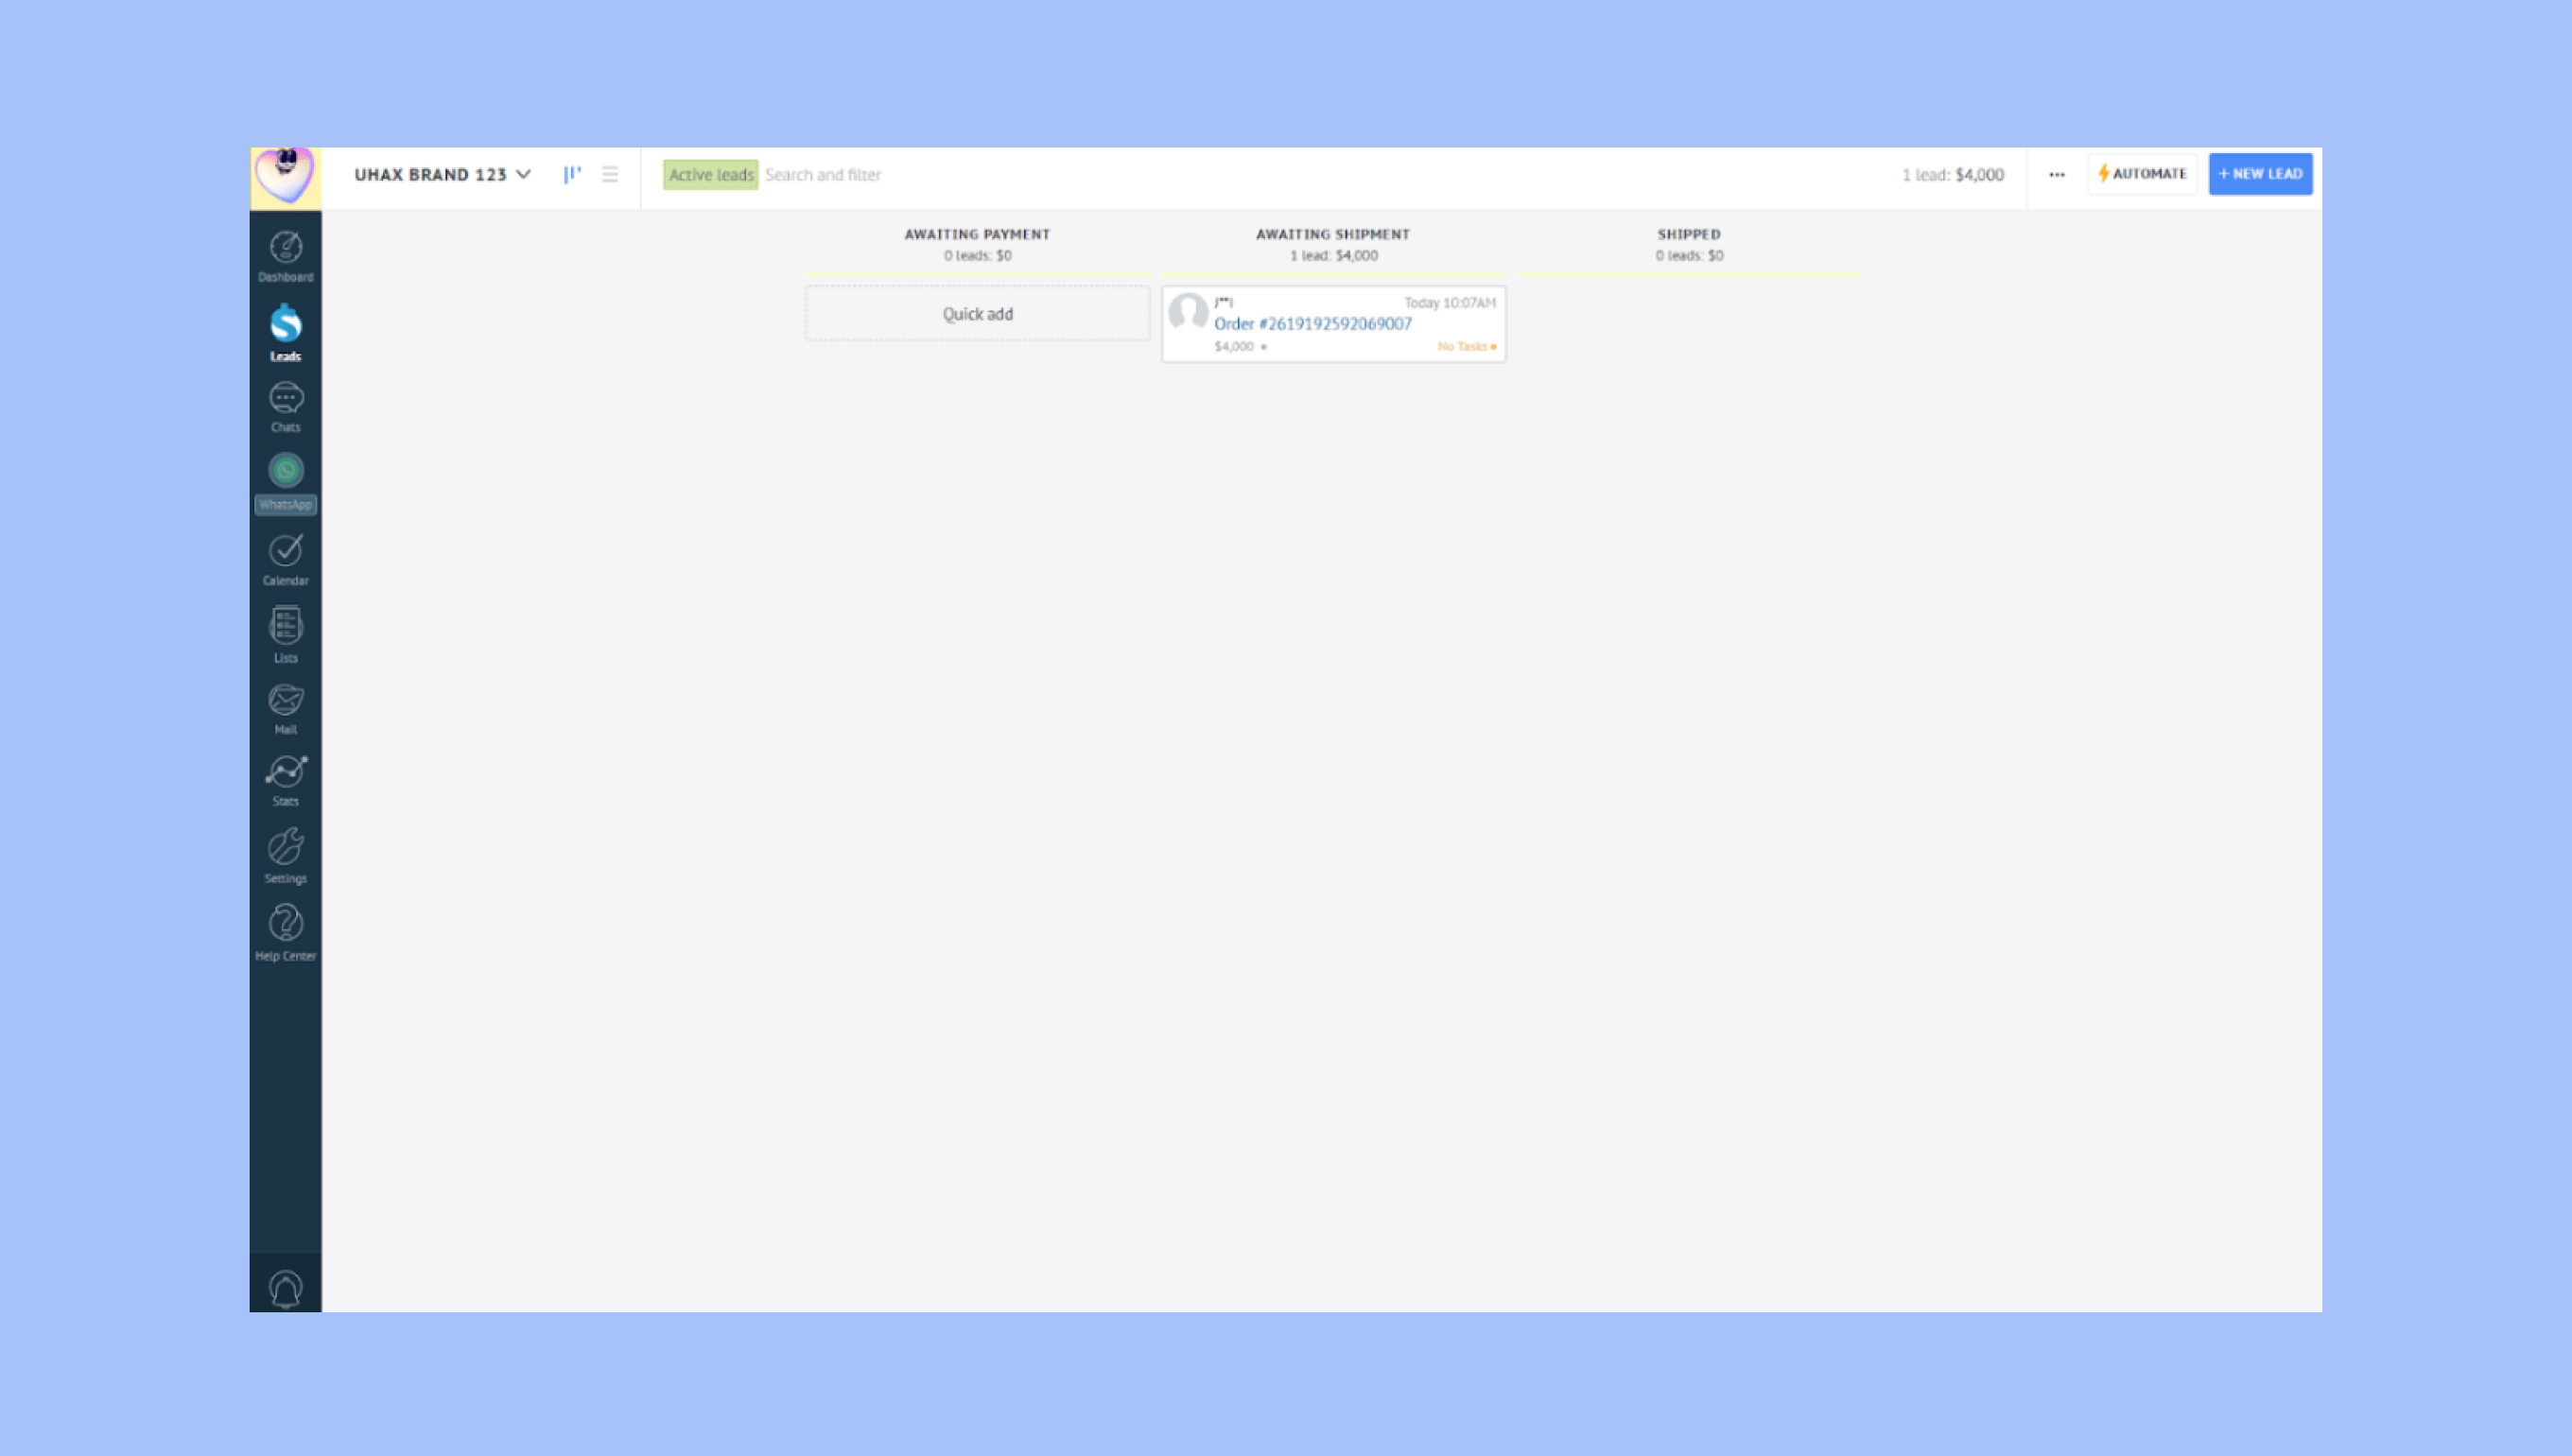Viewport: 2572px width, 1456px height.
Task: Switch to pipeline board view
Action: pos(572,174)
